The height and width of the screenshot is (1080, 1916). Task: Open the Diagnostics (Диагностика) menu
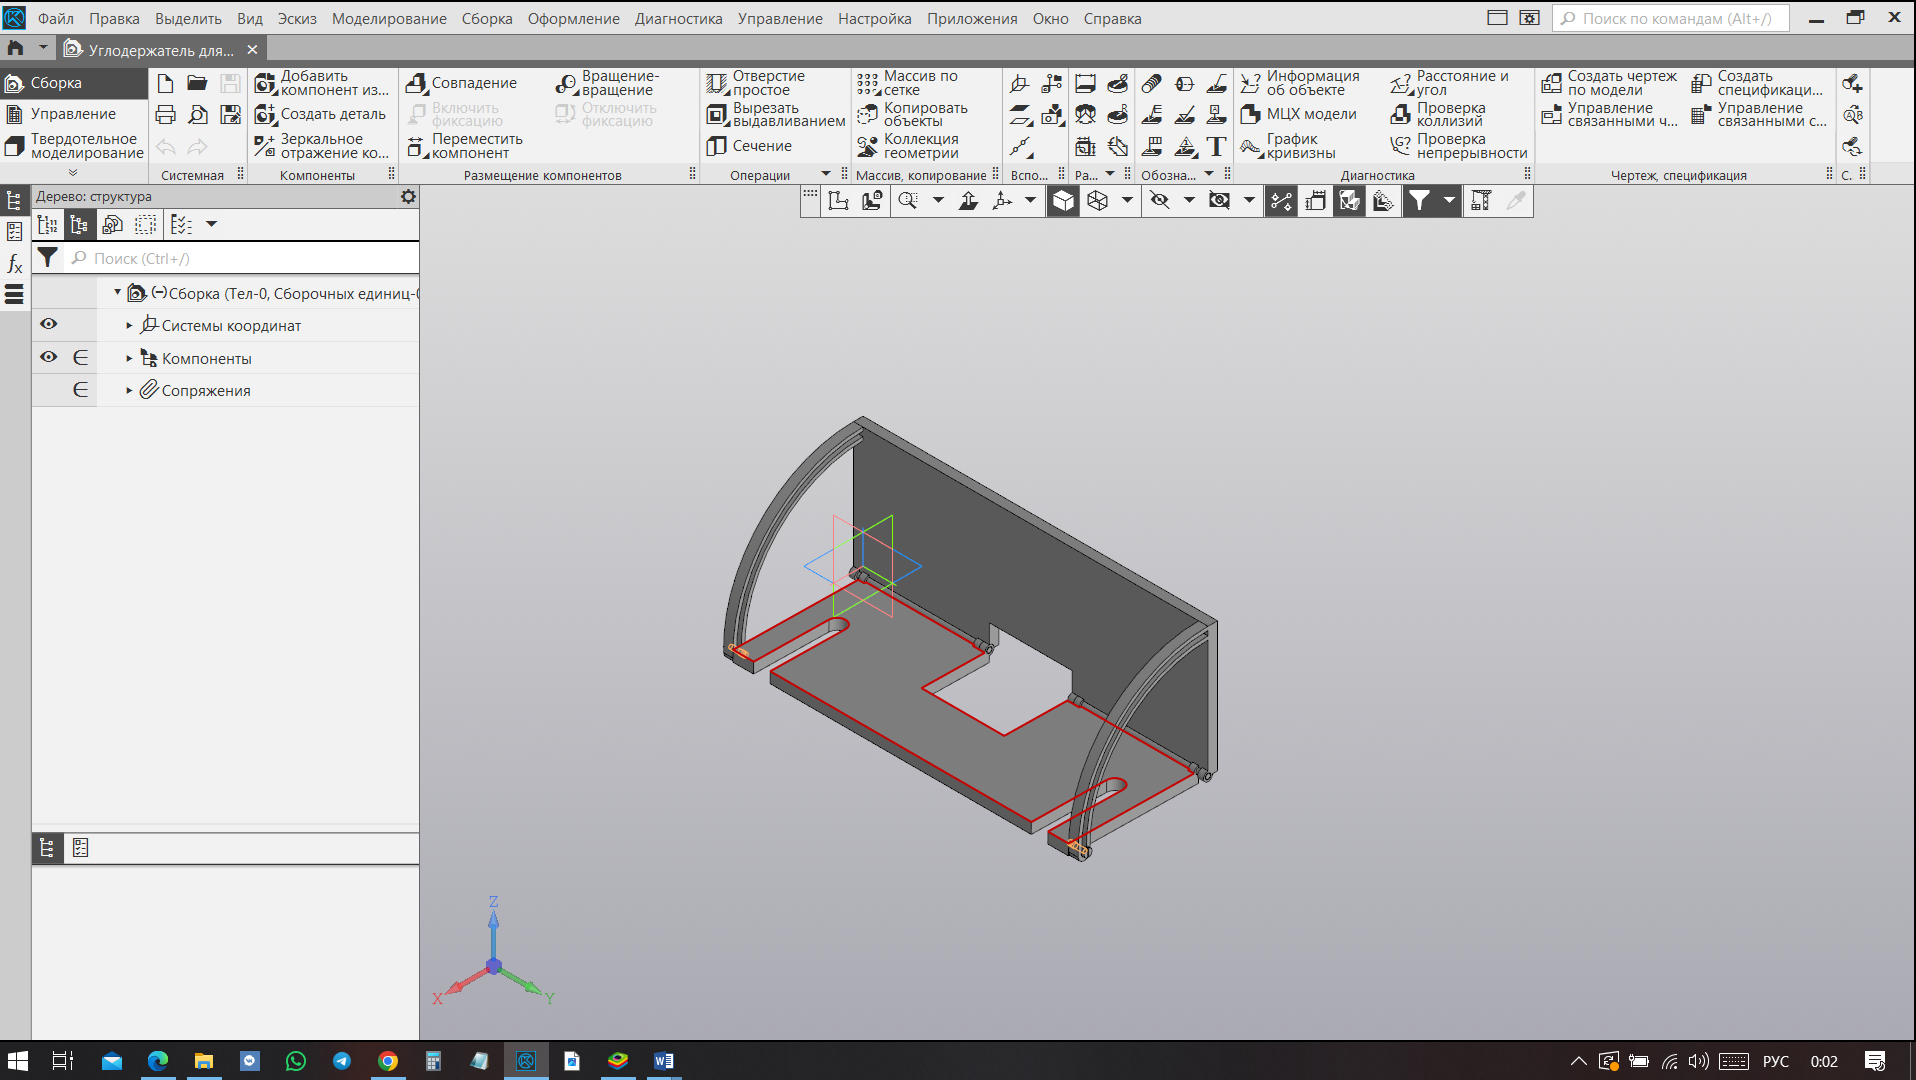678,18
